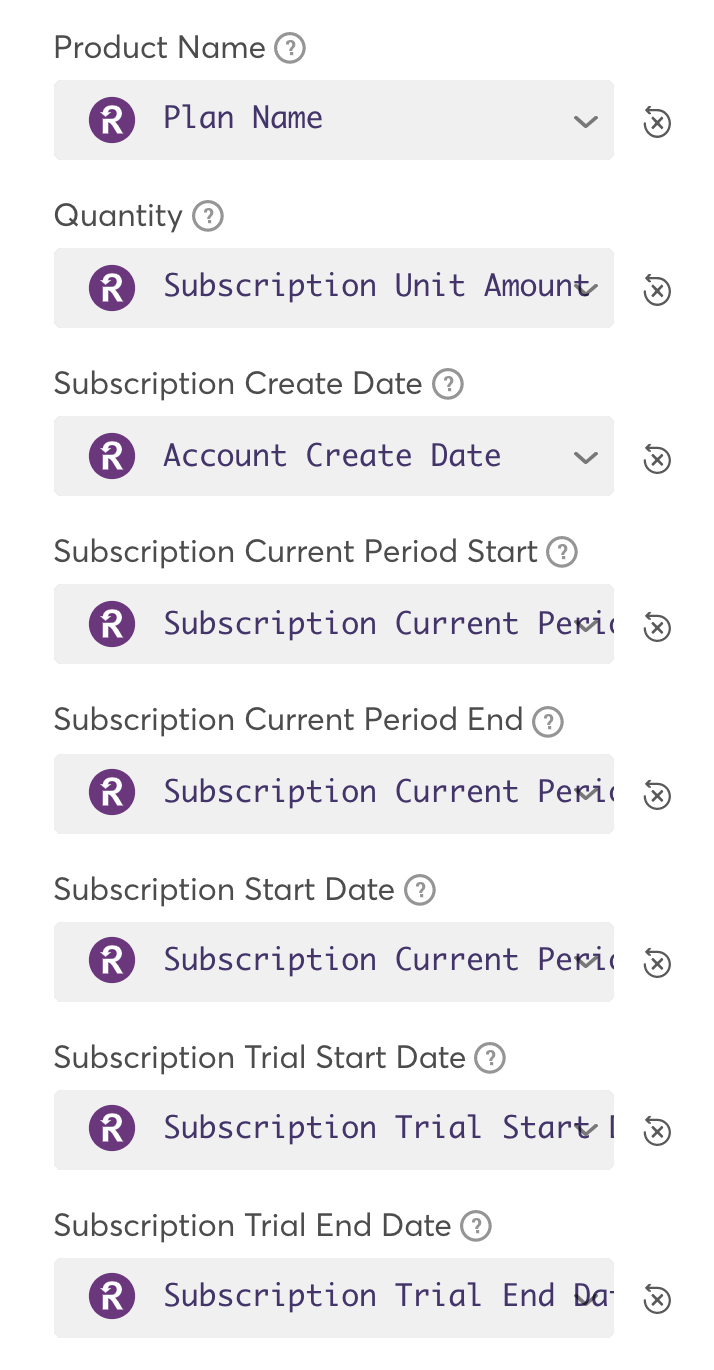
Task: Reset the Product Name mapping
Action: [x=656, y=122]
